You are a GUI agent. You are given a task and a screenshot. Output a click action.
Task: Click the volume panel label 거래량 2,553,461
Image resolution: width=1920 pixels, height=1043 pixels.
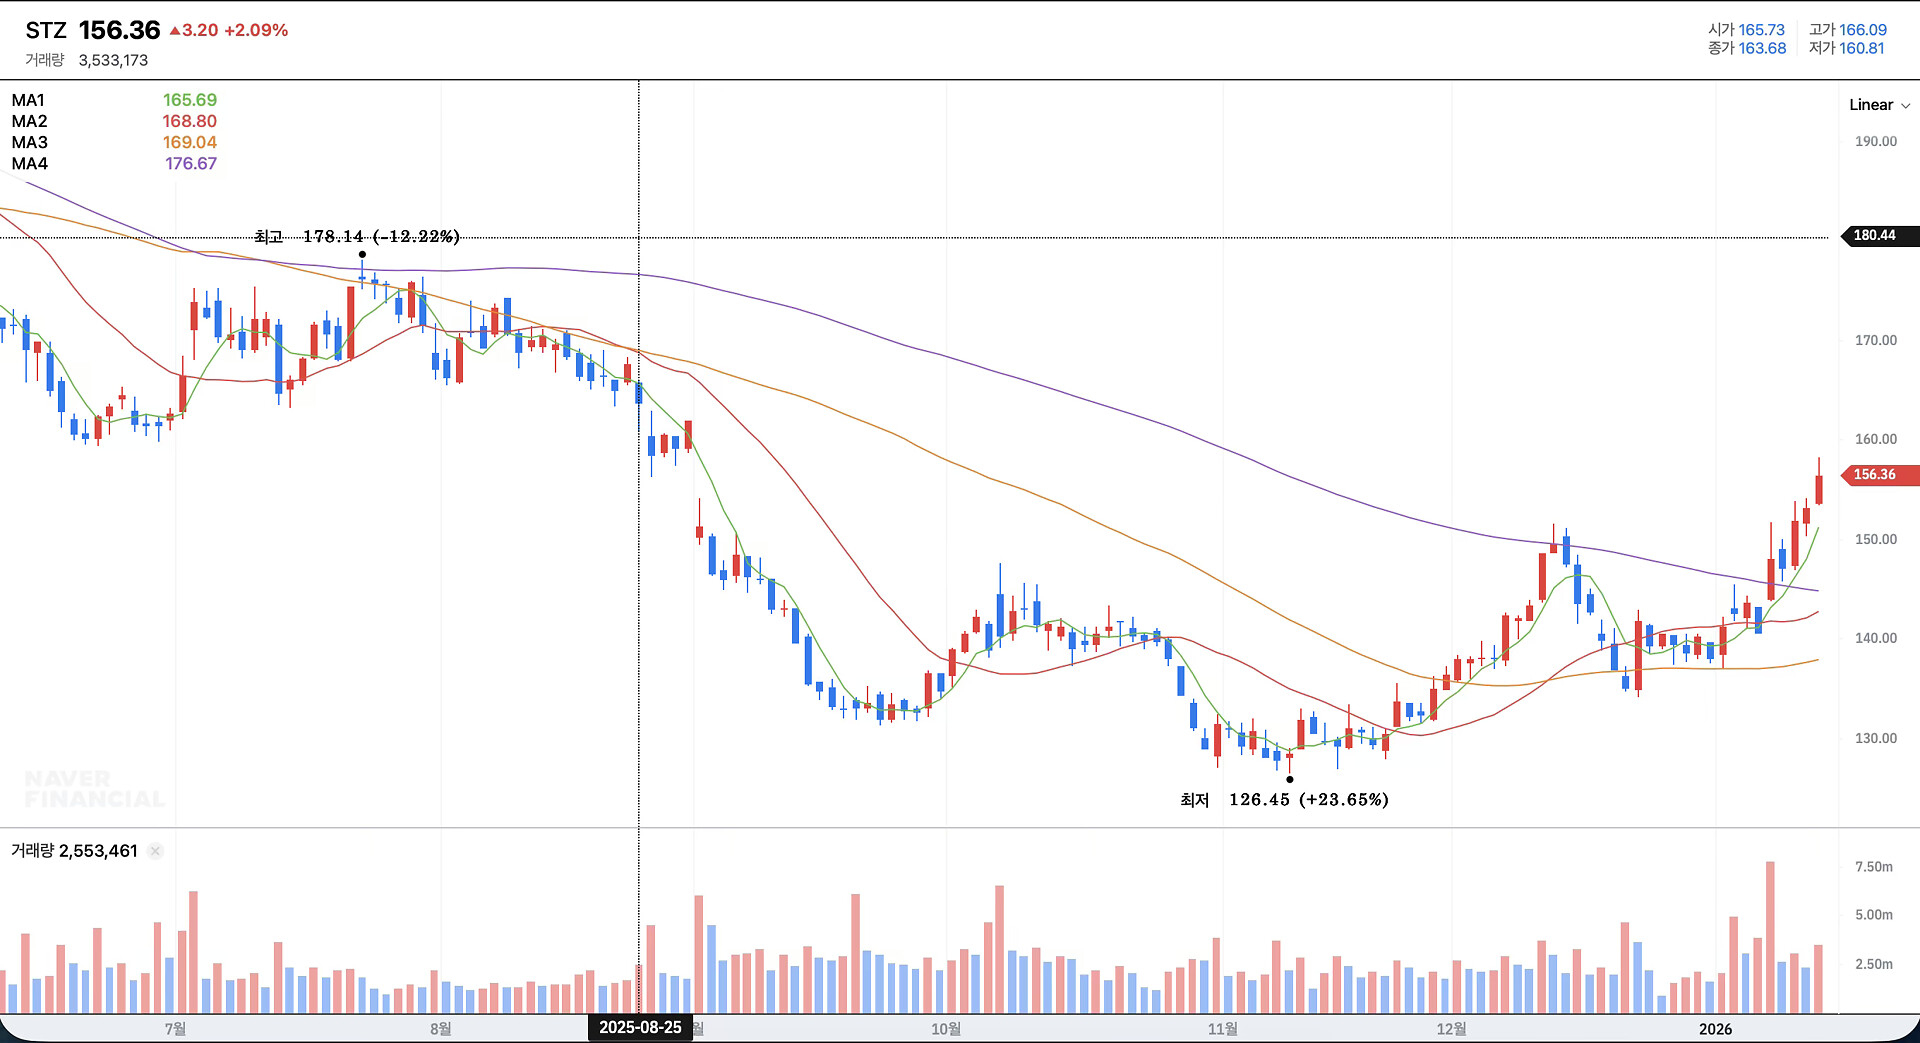coord(74,851)
